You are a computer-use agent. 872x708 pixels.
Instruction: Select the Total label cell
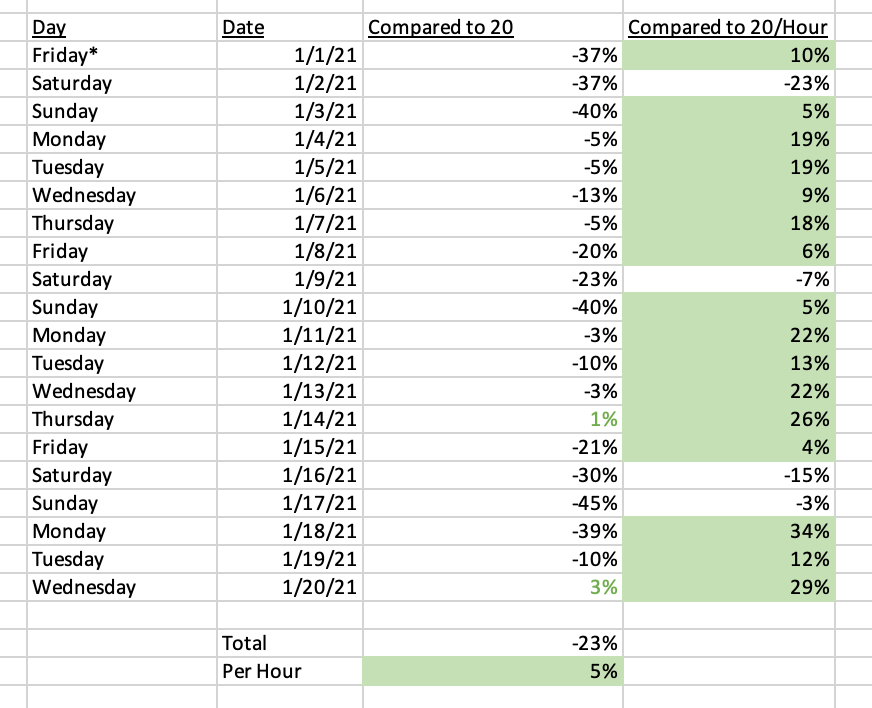pos(290,643)
